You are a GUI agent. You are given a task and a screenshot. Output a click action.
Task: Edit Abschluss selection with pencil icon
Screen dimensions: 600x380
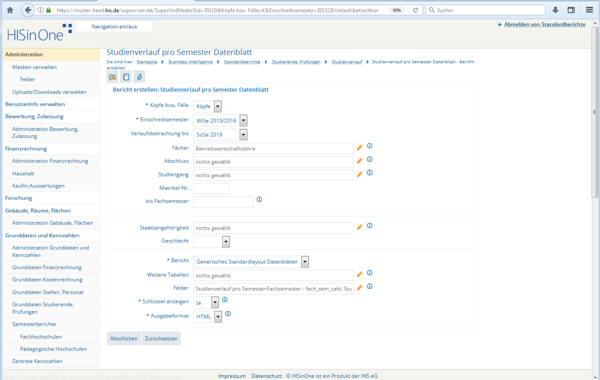[x=360, y=161]
